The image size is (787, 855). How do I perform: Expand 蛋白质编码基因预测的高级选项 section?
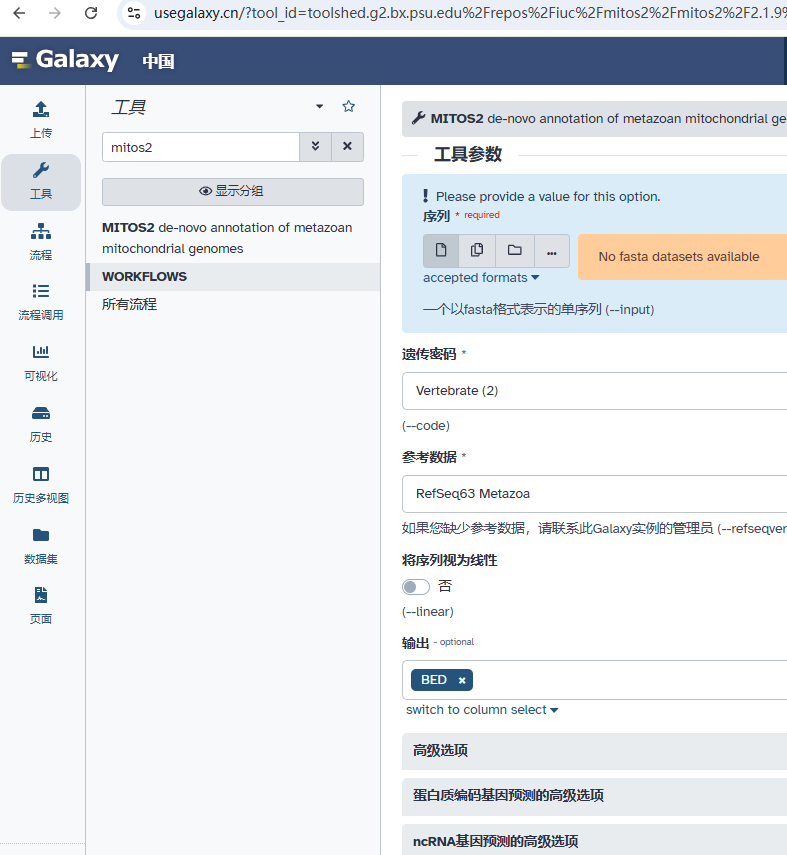pyautogui.click(x=594, y=796)
